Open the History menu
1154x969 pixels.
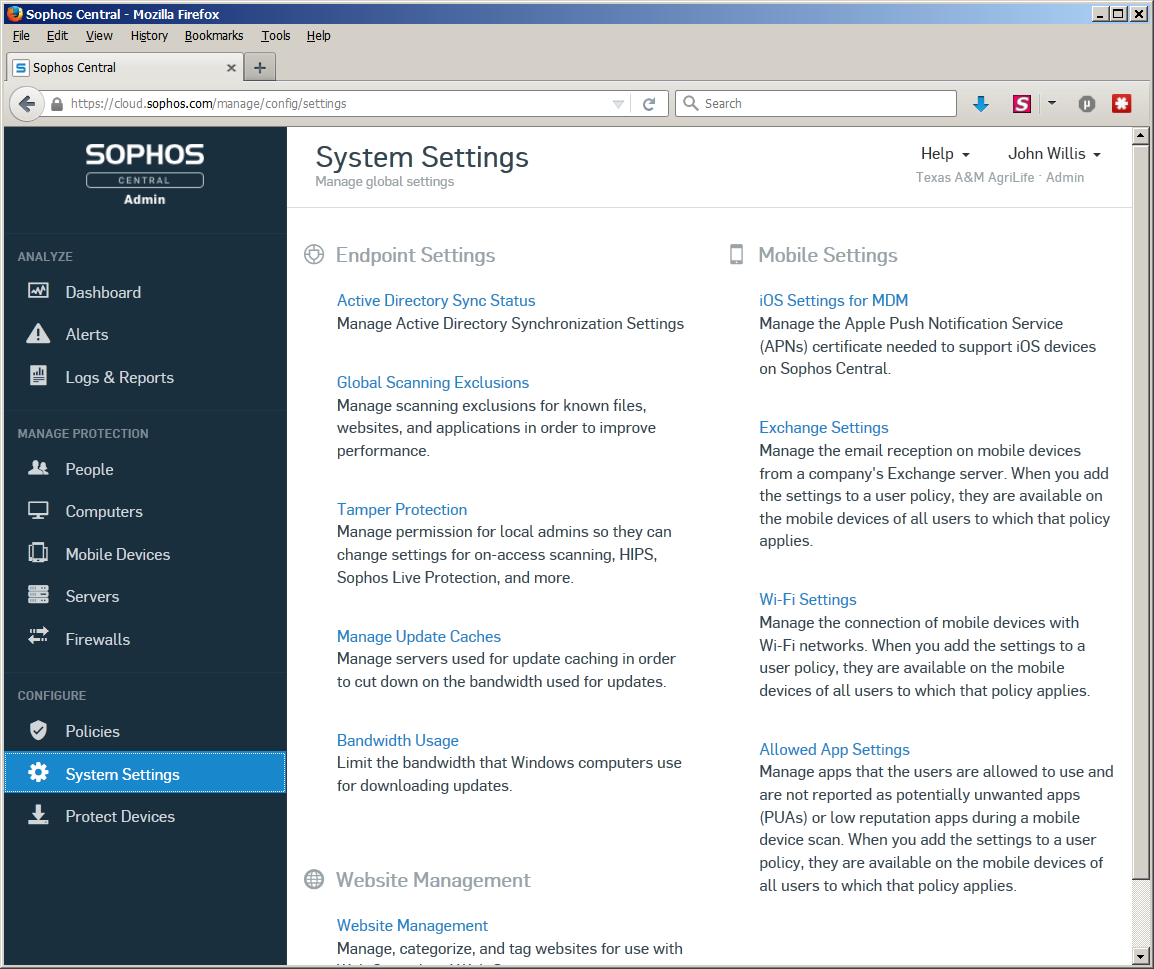point(149,35)
